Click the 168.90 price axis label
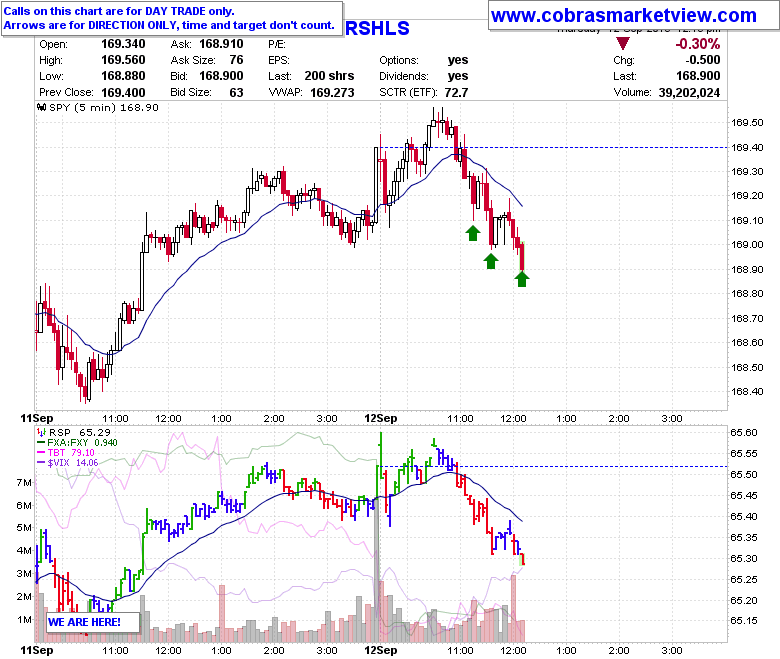Screen dimensions: 780x659 (x=747, y=269)
